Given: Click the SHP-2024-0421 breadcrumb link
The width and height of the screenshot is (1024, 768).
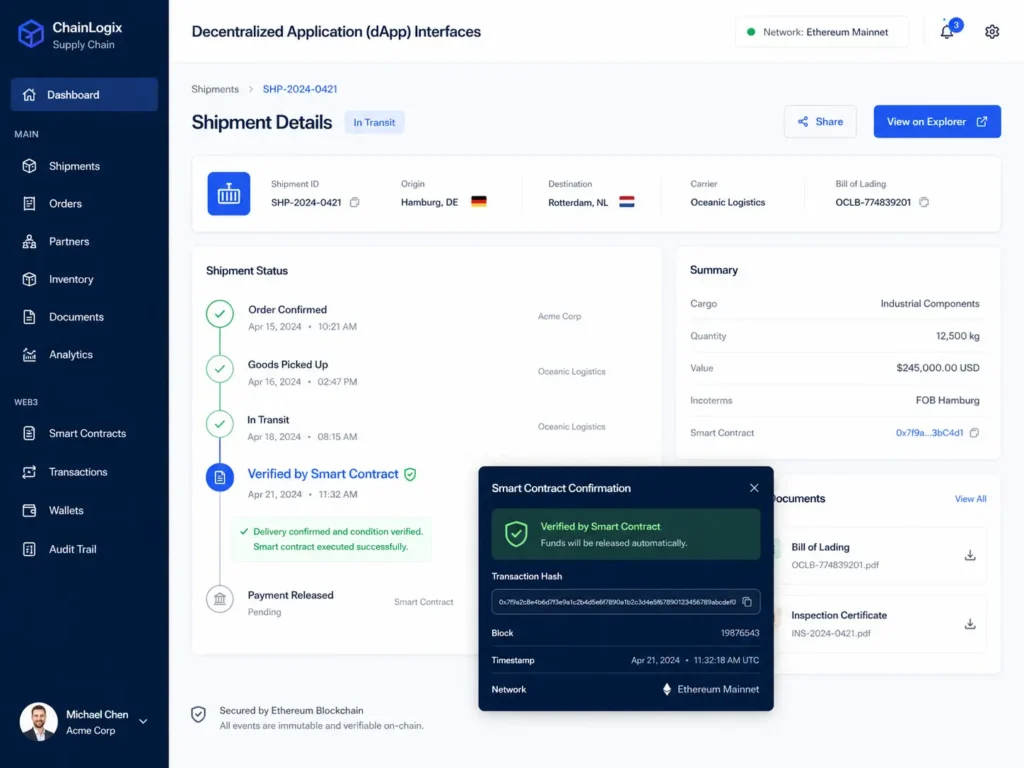Looking at the screenshot, I should (300, 89).
